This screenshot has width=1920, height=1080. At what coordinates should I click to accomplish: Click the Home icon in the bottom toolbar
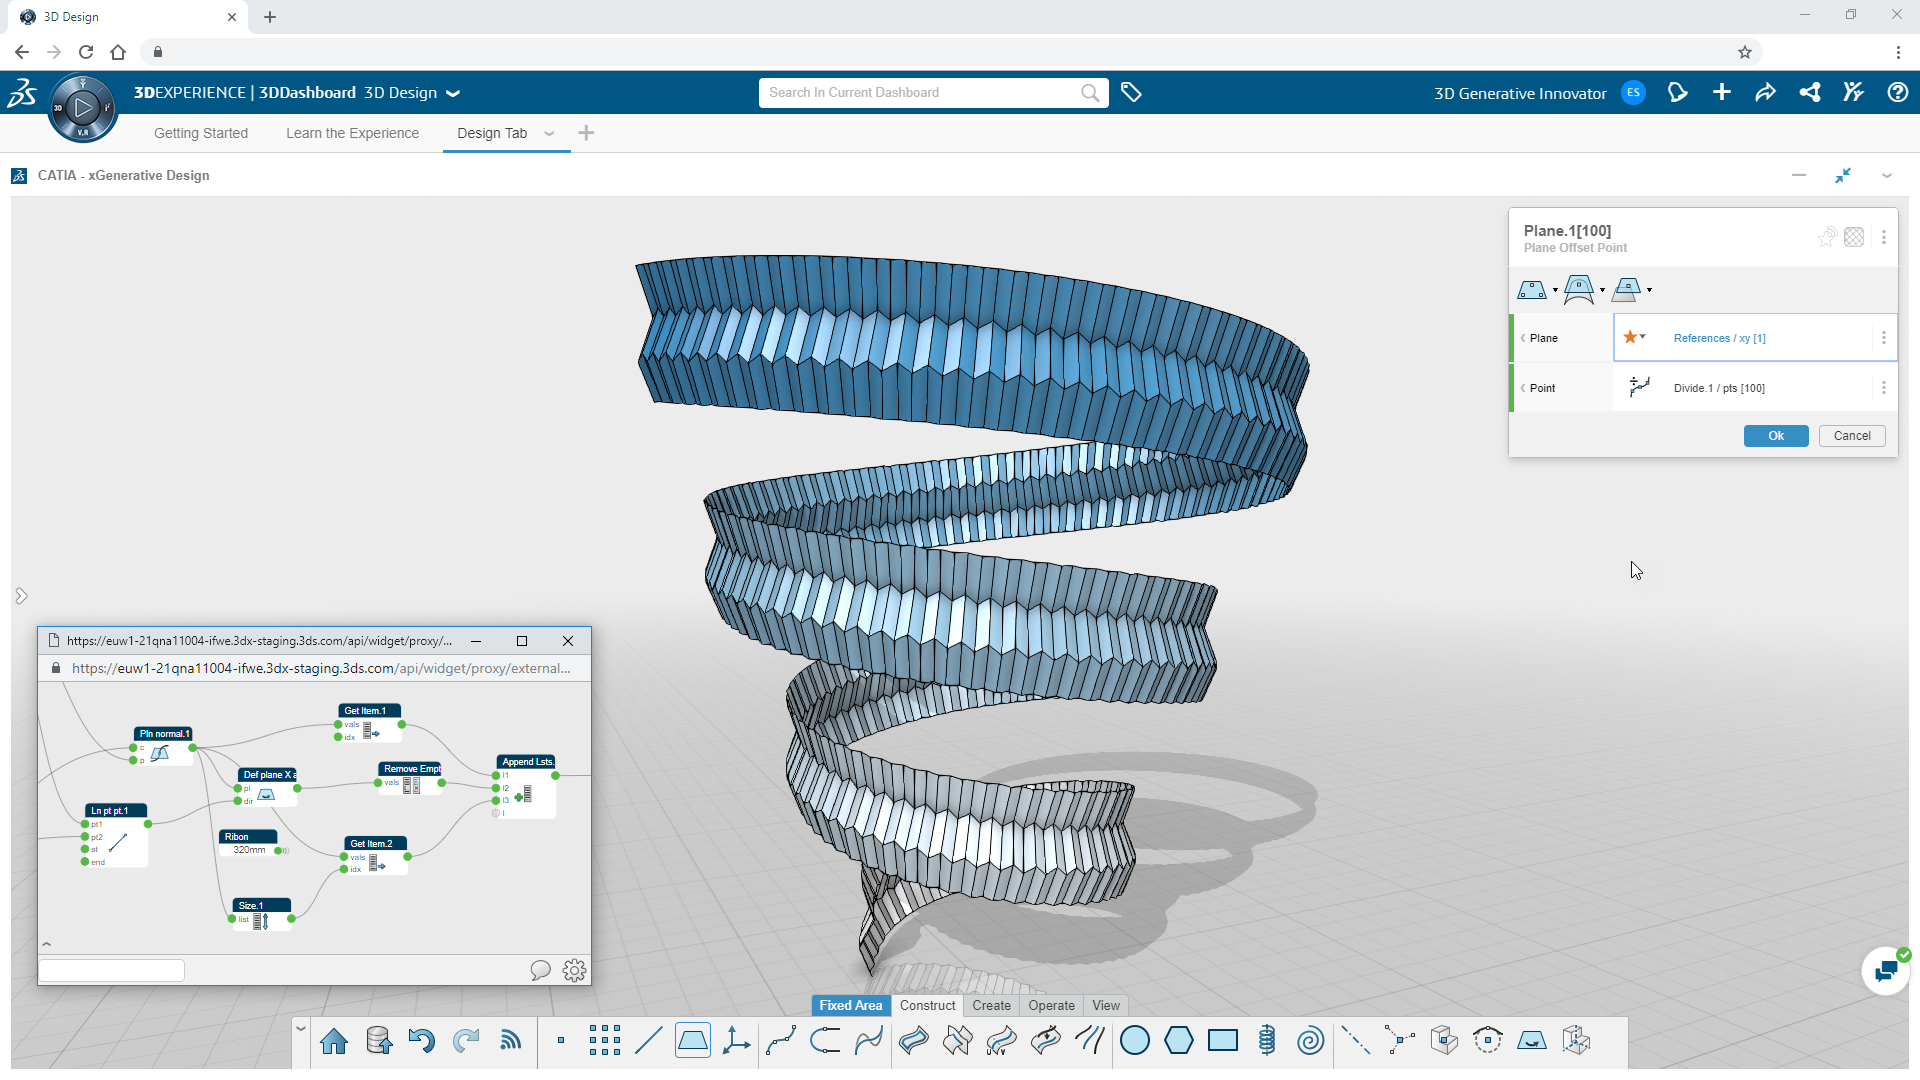pos(334,1041)
